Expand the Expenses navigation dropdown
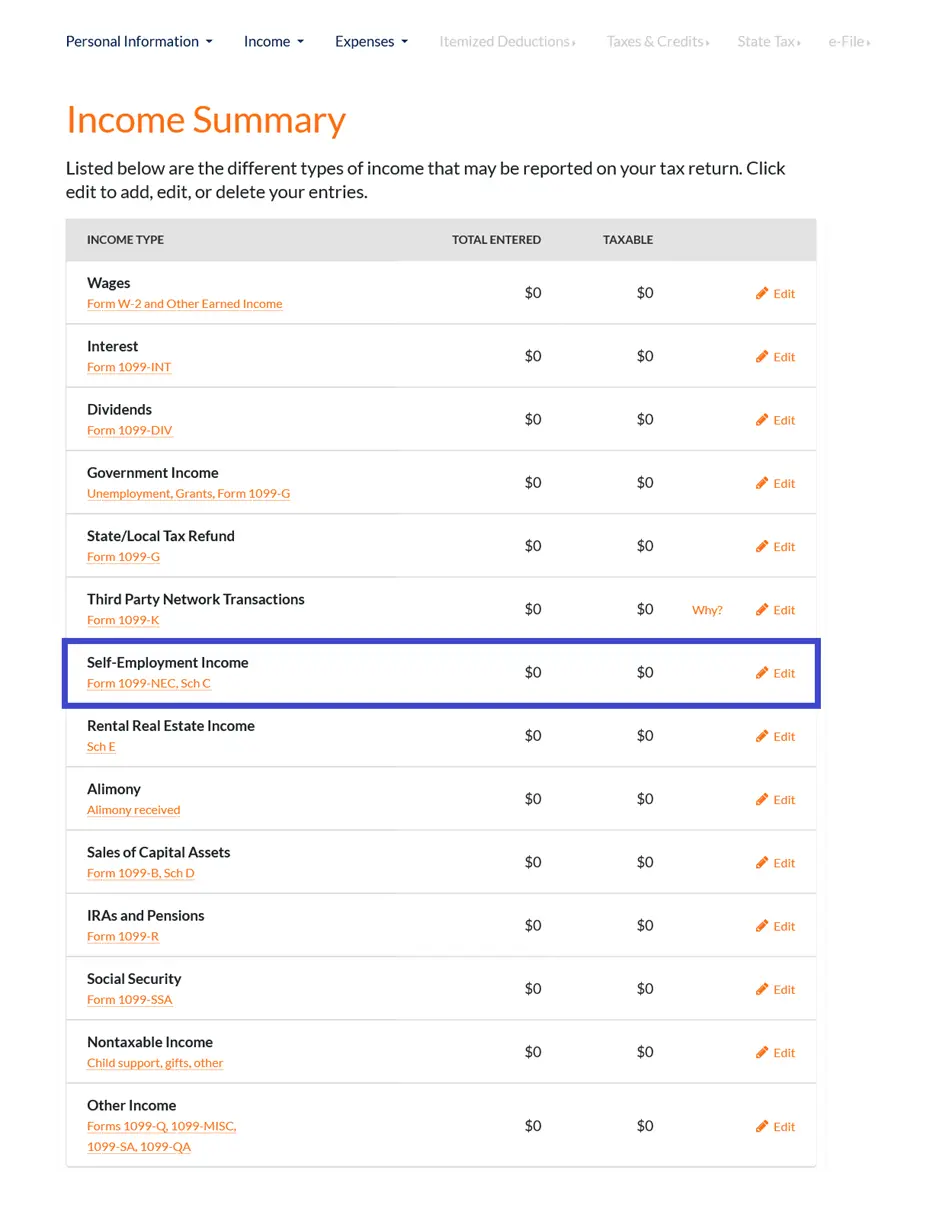The image size is (936, 1205). [x=372, y=42]
